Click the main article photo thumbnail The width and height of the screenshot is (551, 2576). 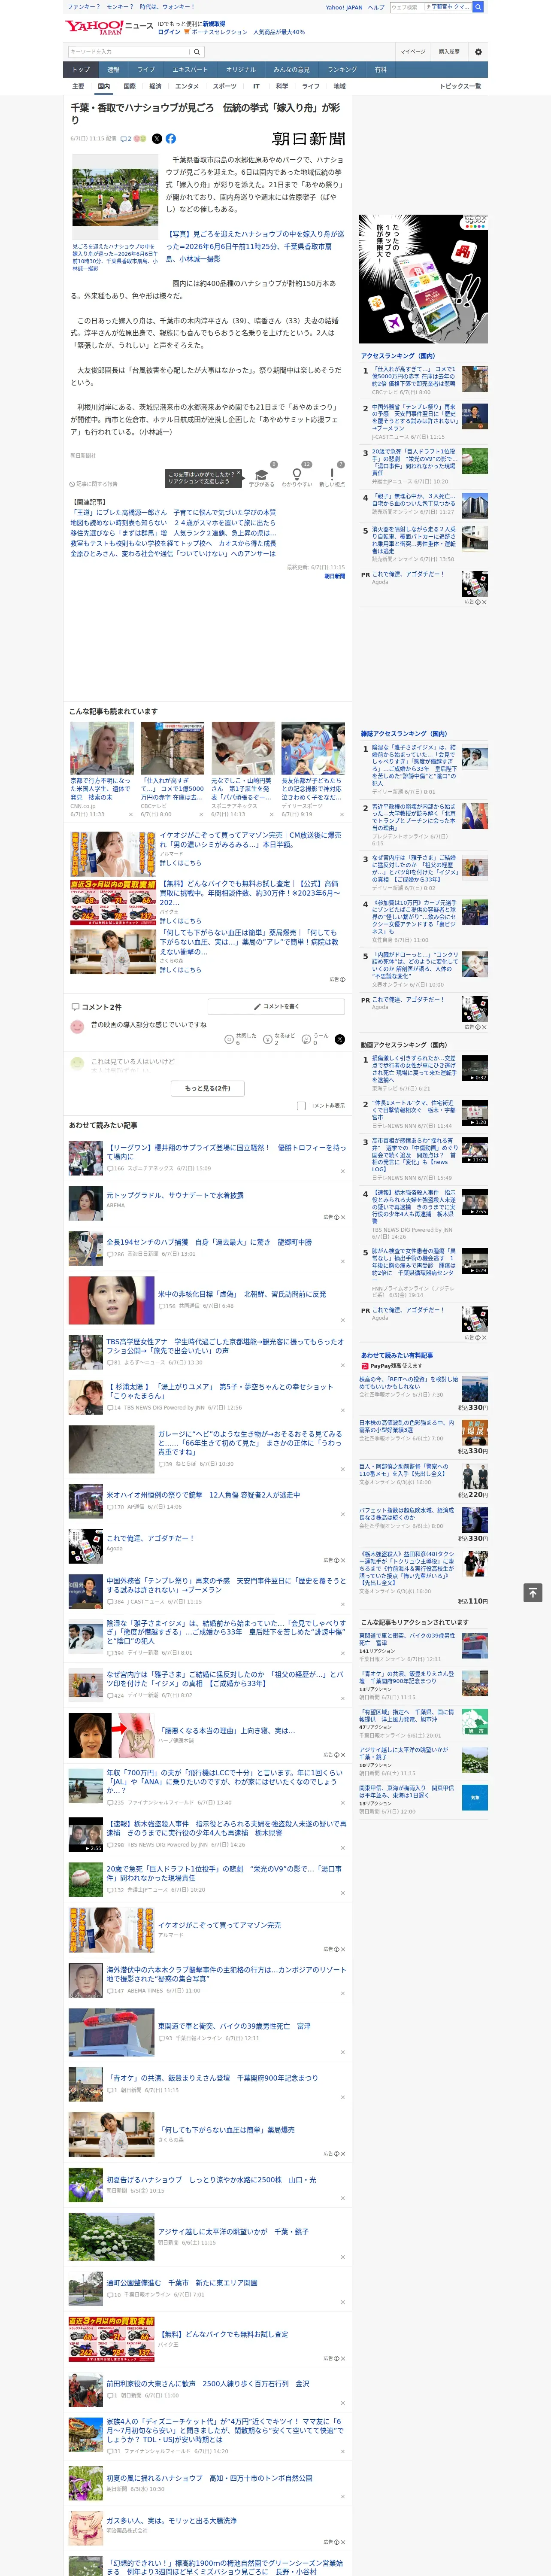(x=115, y=196)
